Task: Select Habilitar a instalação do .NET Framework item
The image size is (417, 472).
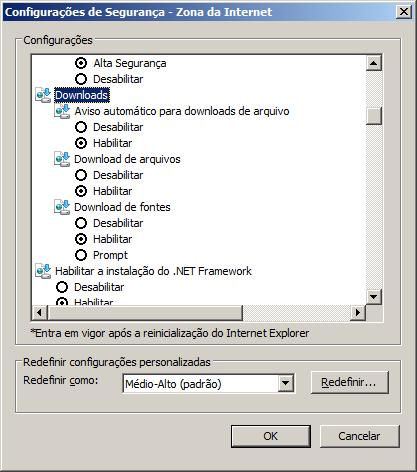Action: tap(153, 271)
